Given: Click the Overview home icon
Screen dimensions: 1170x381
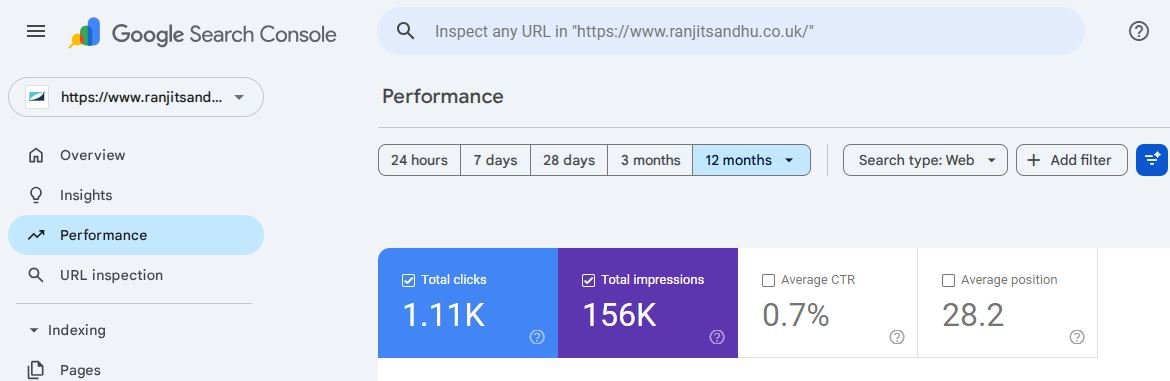Looking at the screenshot, I should click(x=35, y=155).
